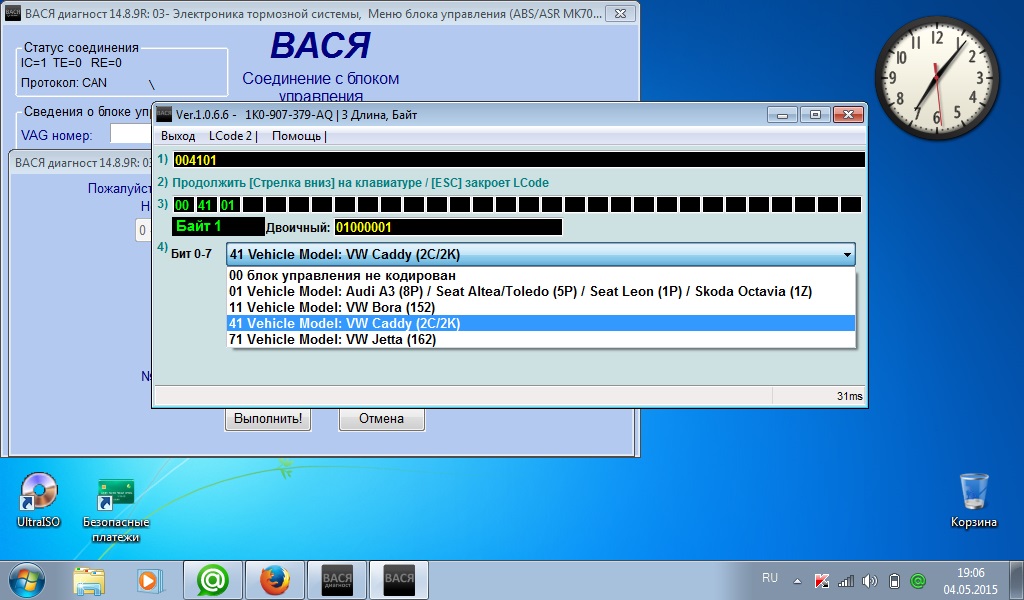The height and width of the screenshot is (600, 1024).
Task: Select option 41 VW Caddy in the open list
Action: tap(541, 323)
